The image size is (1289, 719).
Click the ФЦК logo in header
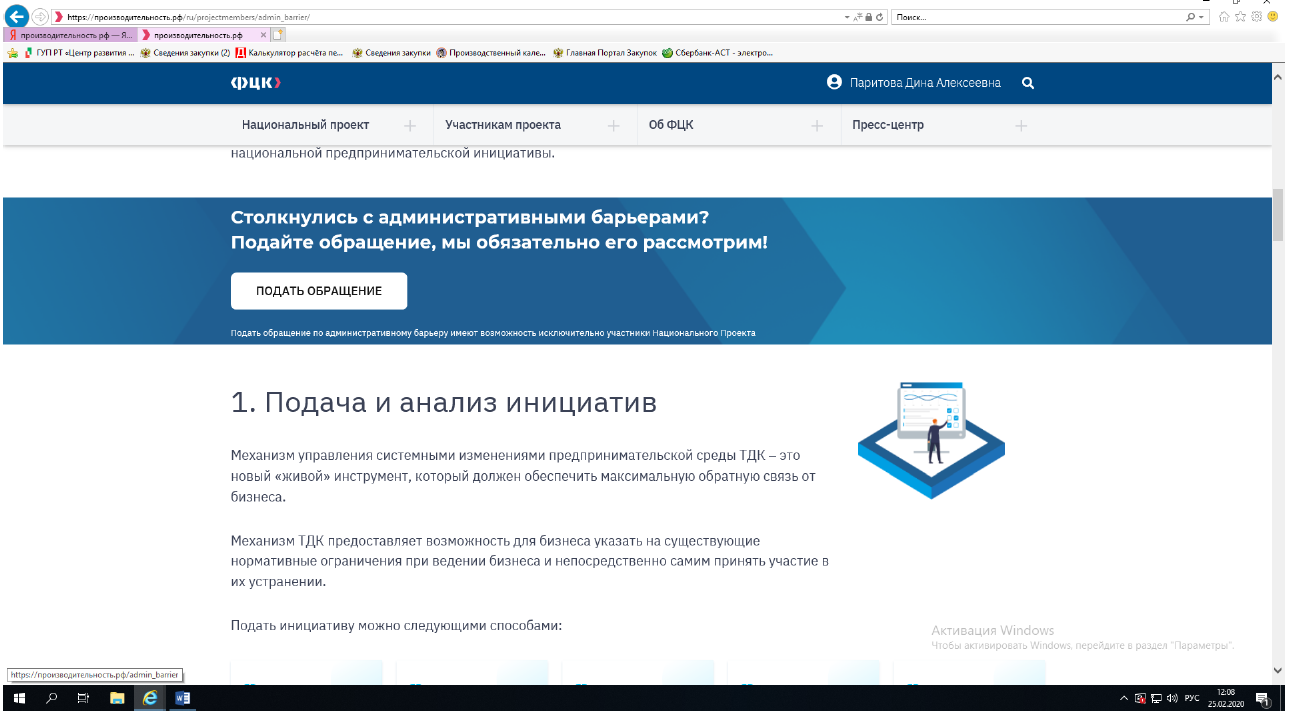click(256, 83)
